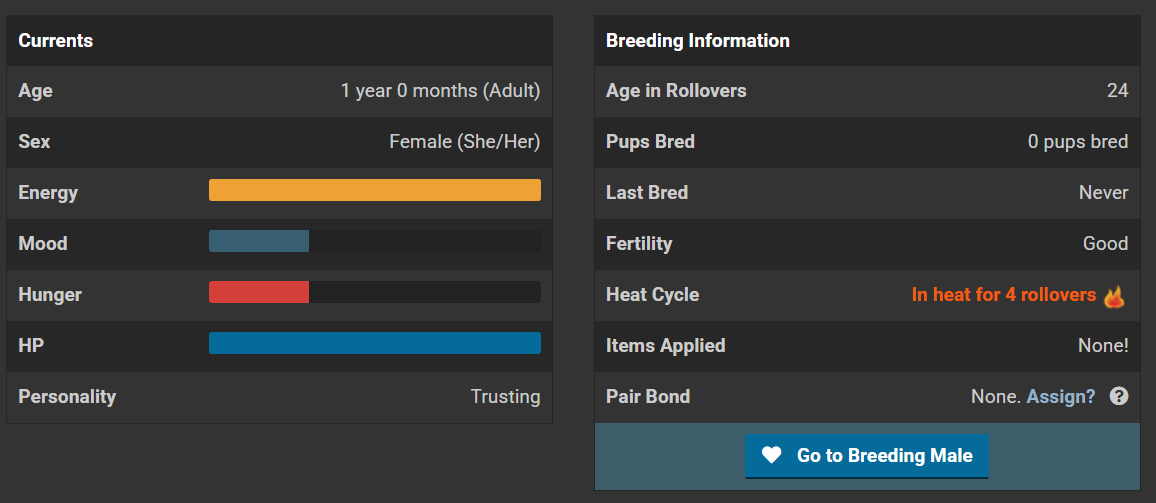
Task: Click the Pair Bond help question-mark icon
Action: click(x=1118, y=397)
